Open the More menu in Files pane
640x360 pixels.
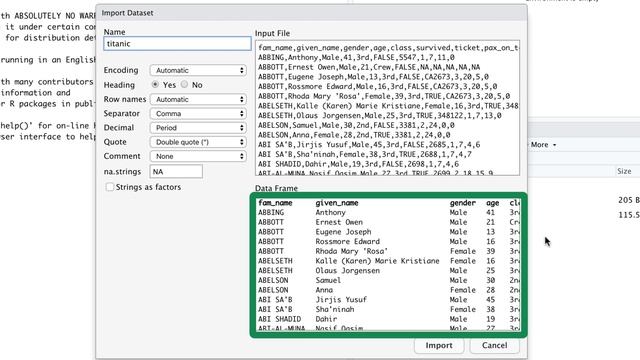543,144
